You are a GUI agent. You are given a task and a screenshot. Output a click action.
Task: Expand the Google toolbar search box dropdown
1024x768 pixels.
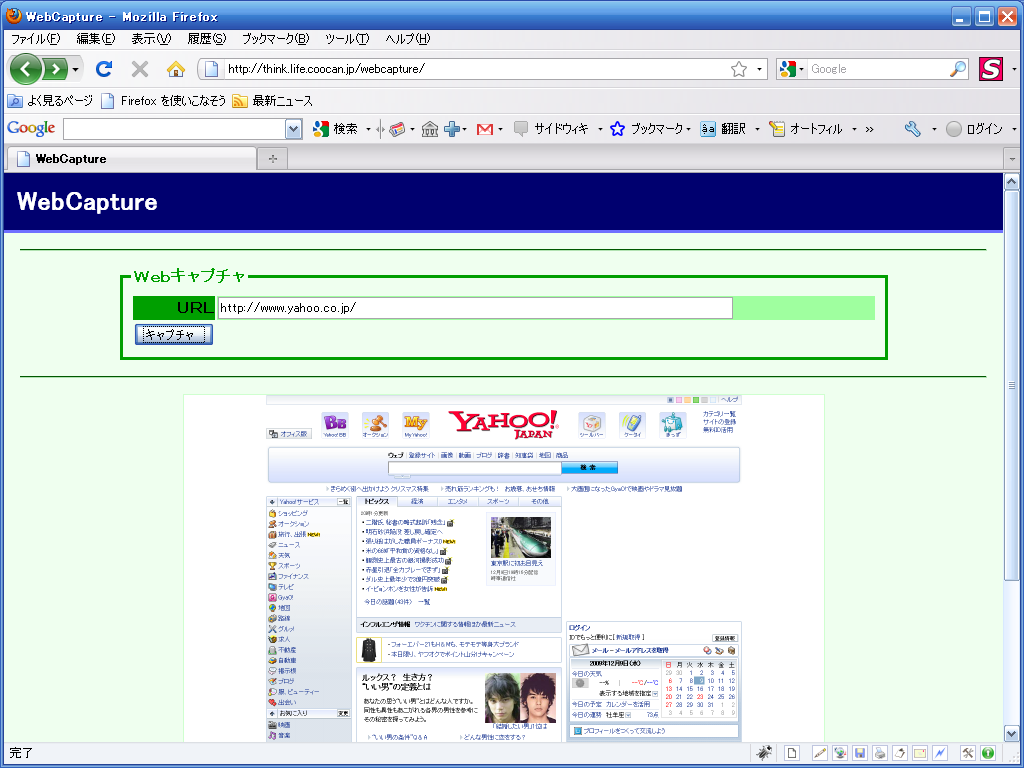[x=294, y=129]
